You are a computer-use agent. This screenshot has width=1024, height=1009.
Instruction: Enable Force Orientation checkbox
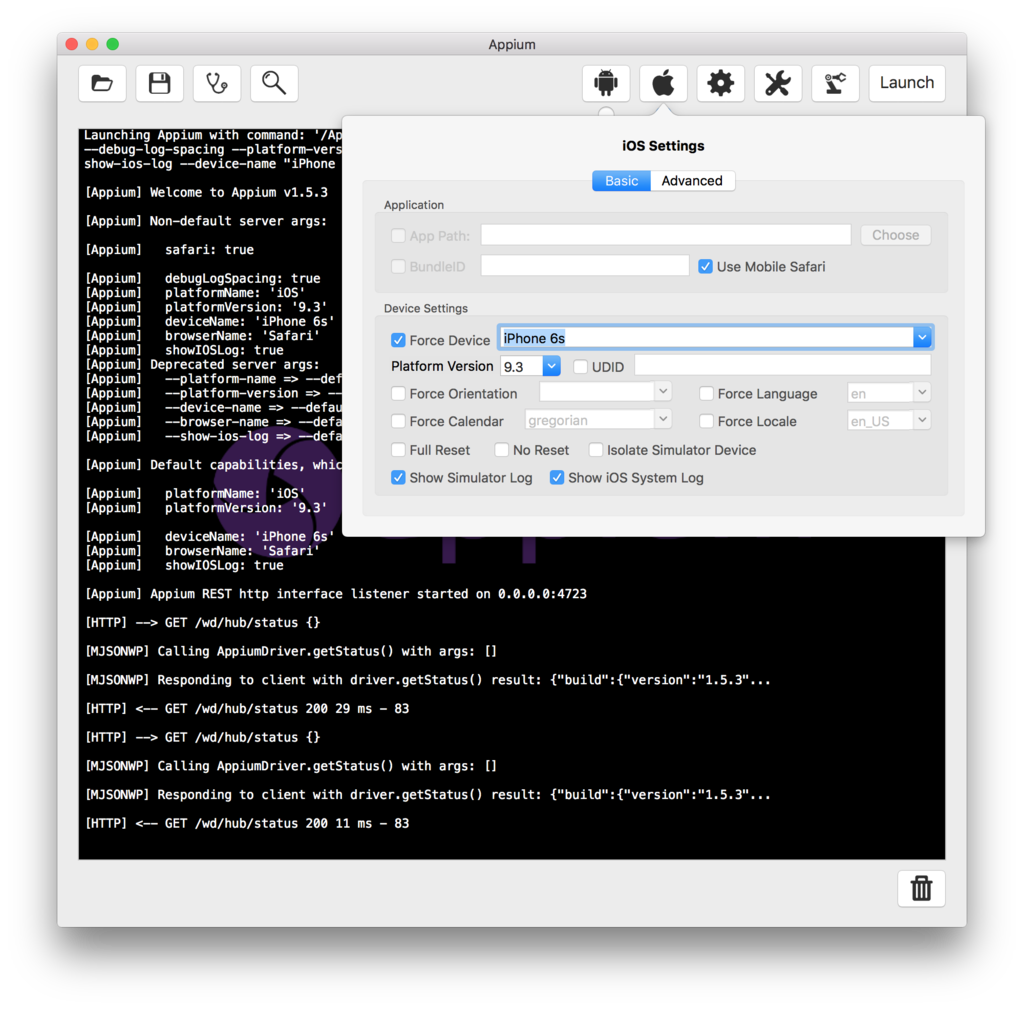point(398,394)
